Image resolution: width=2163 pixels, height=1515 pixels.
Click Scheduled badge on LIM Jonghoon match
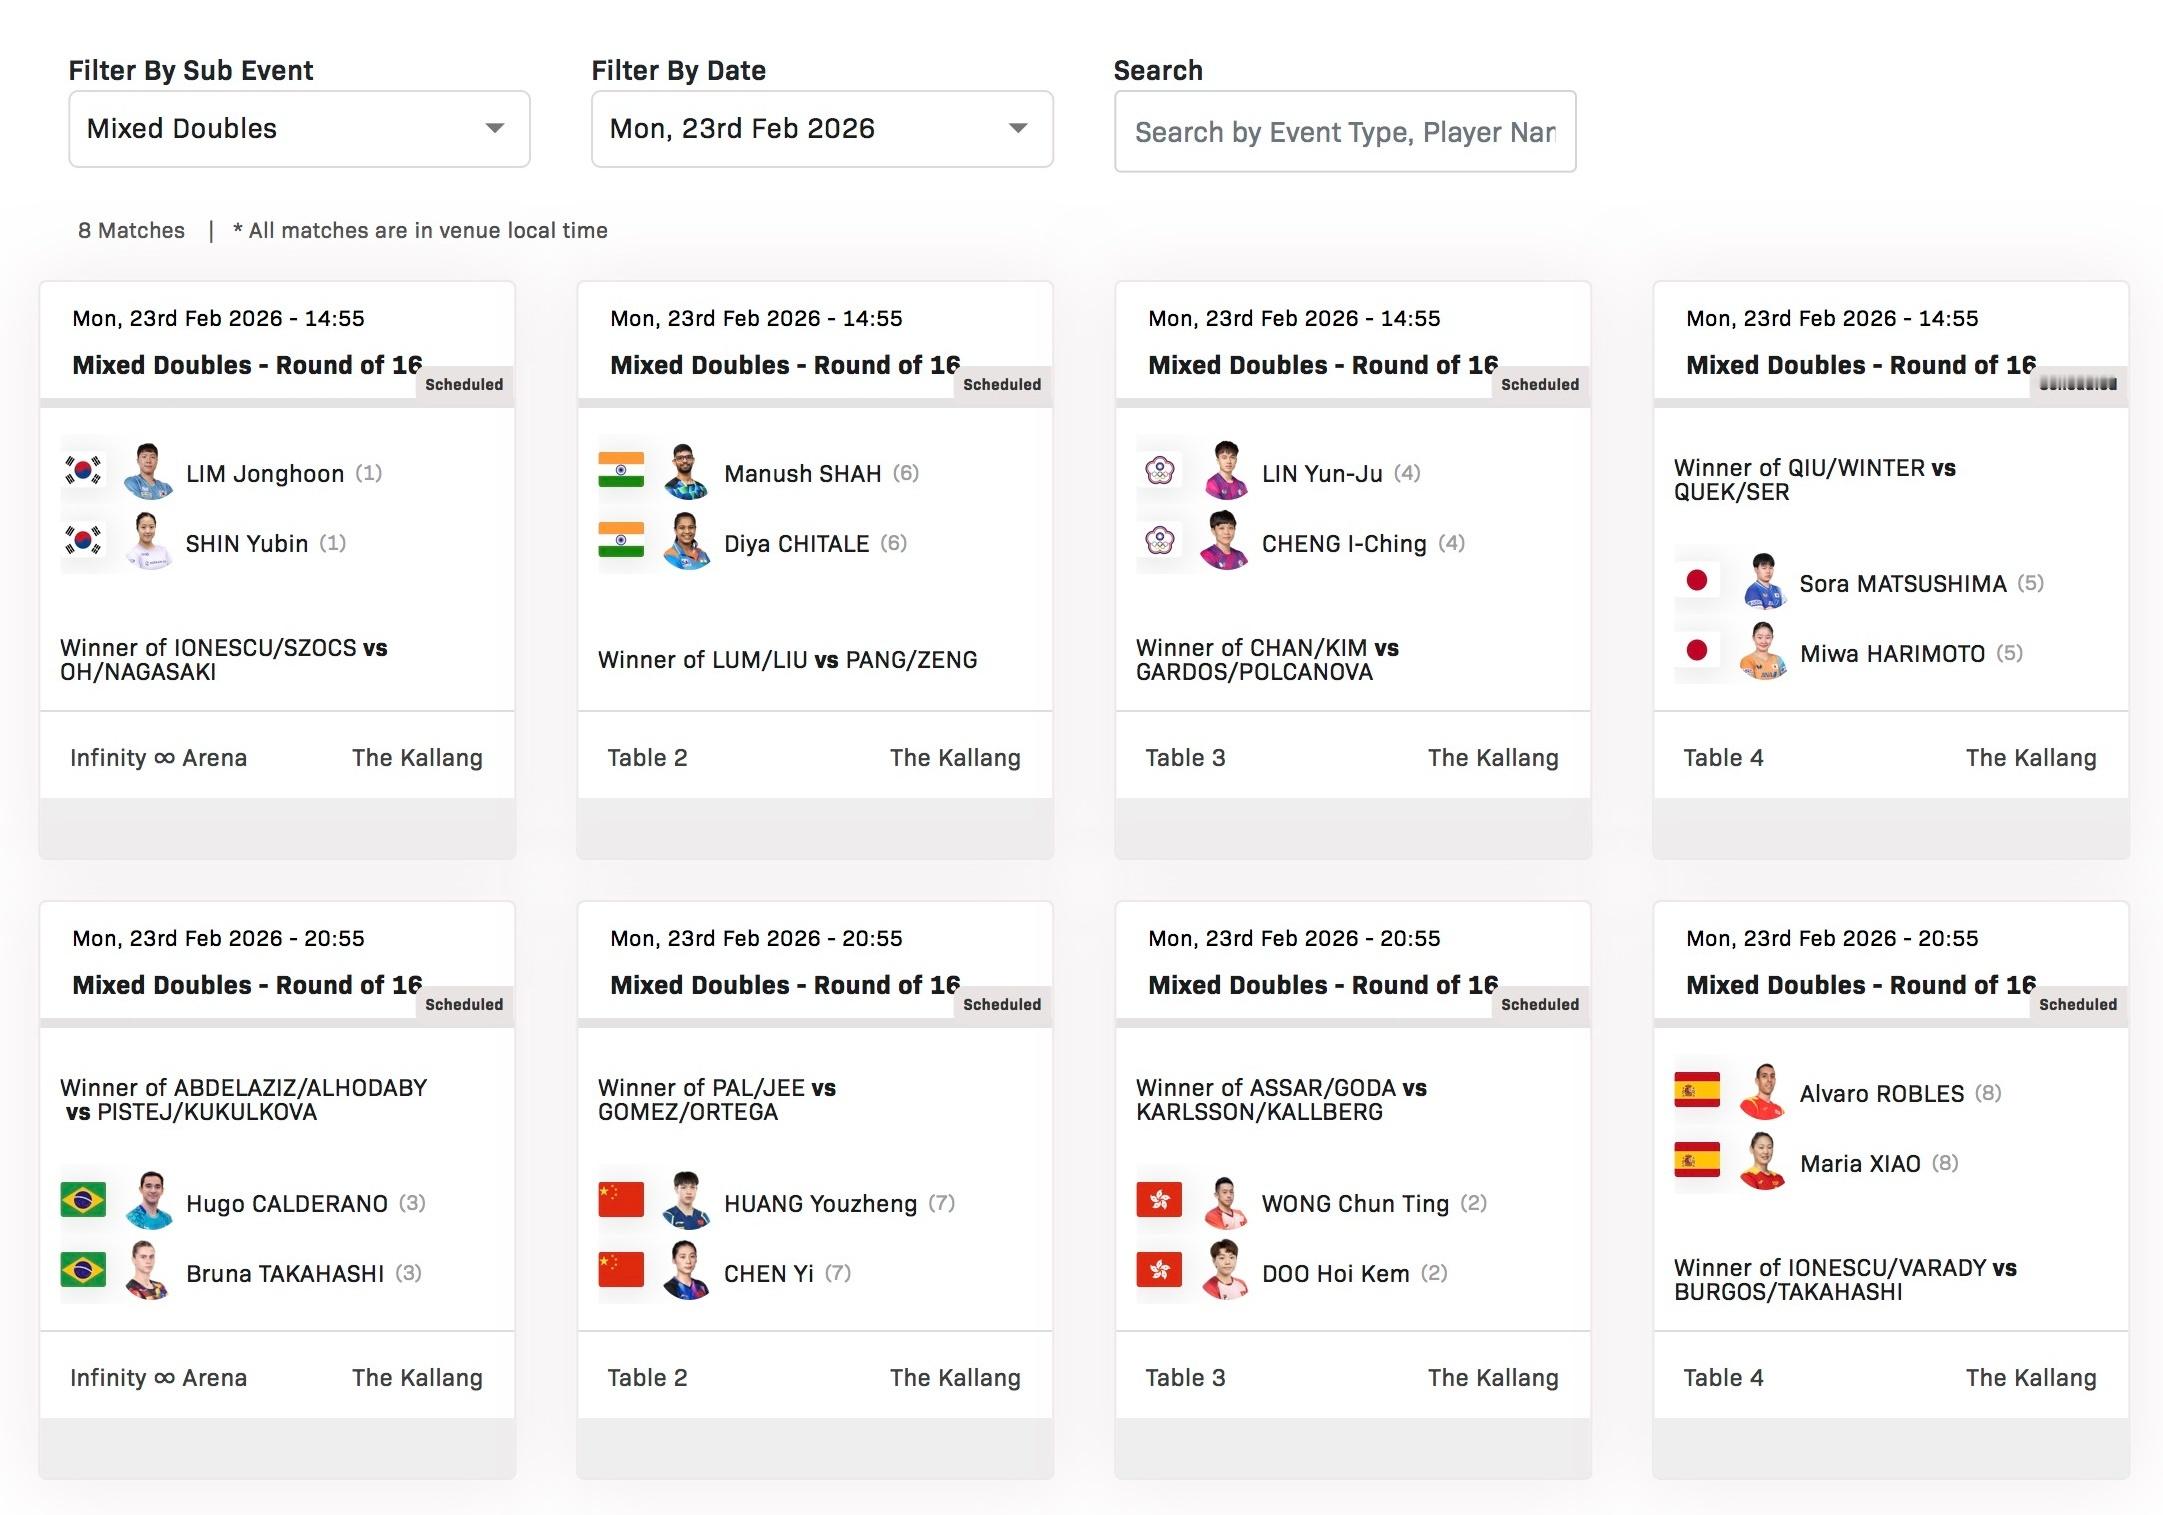[x=464, y=385]
